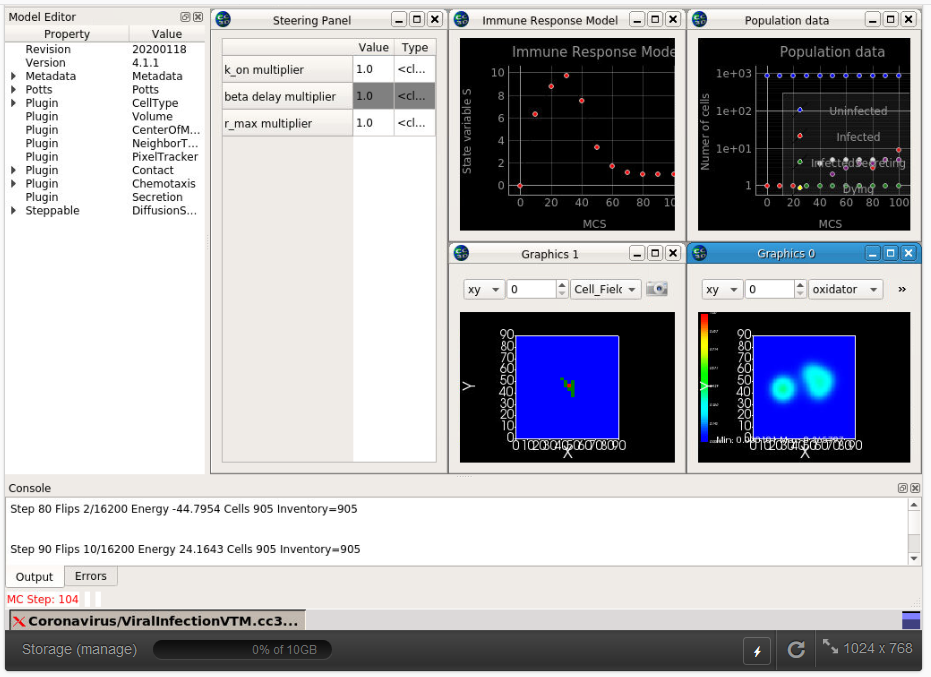Close the Coronavirus/ViralInfectionVTM tab with red X
931x677 pixels.
coord(19,621)
